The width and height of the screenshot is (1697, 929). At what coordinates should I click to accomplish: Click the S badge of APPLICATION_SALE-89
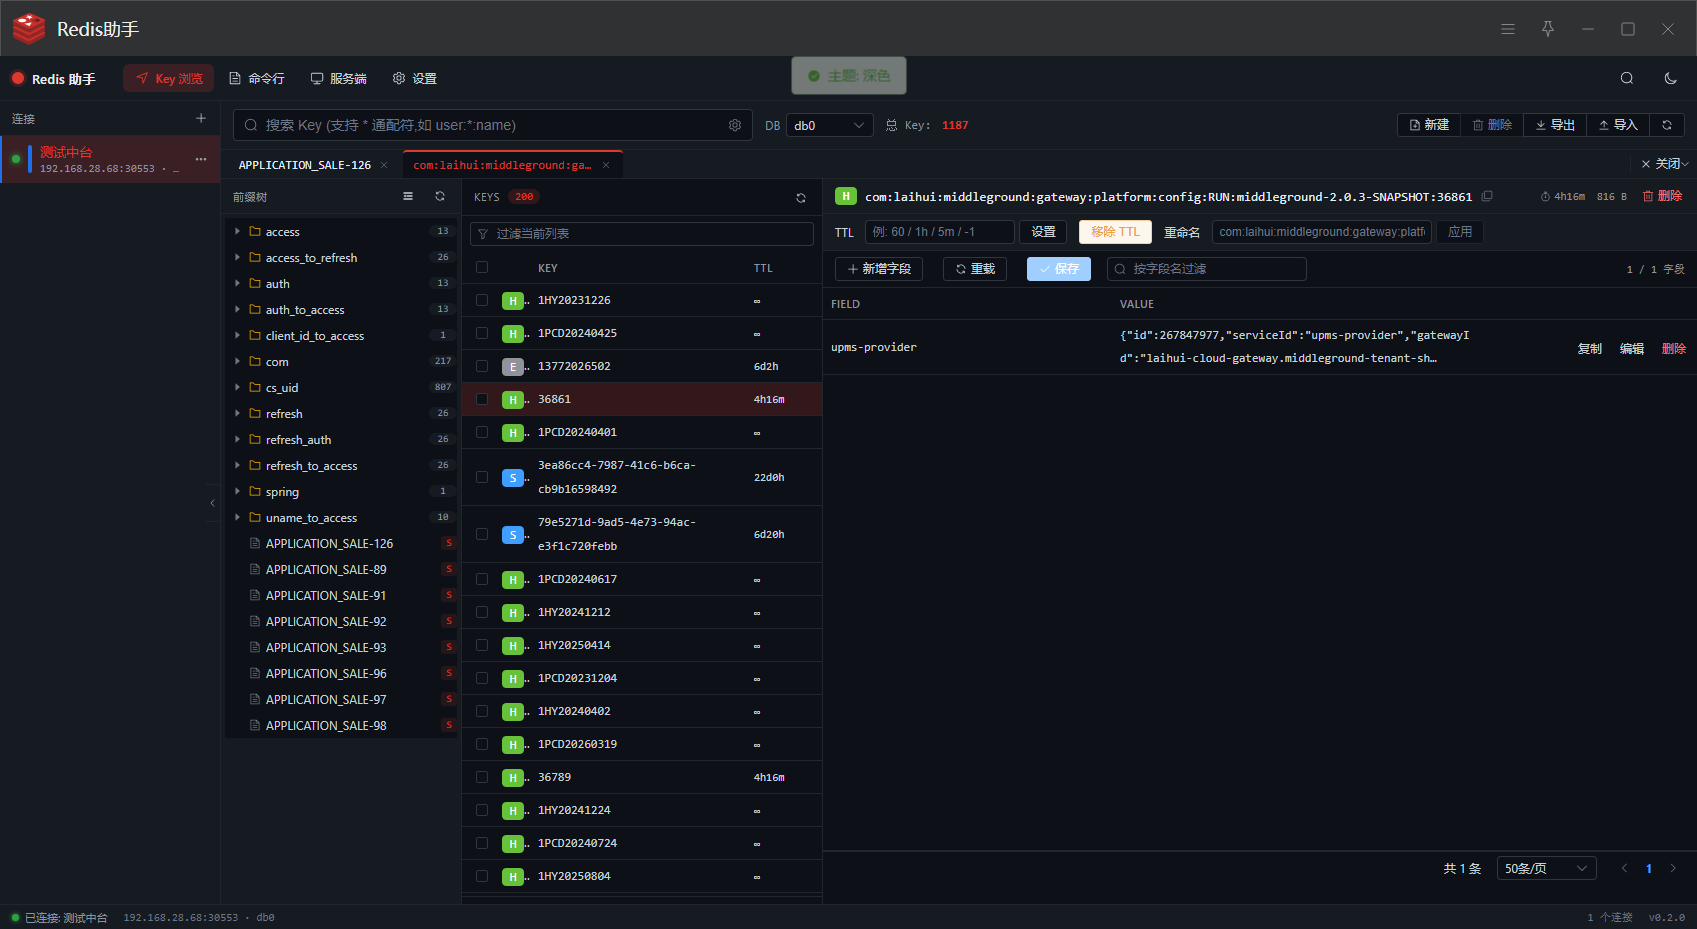pyautogui.click(x=449, y=569)
